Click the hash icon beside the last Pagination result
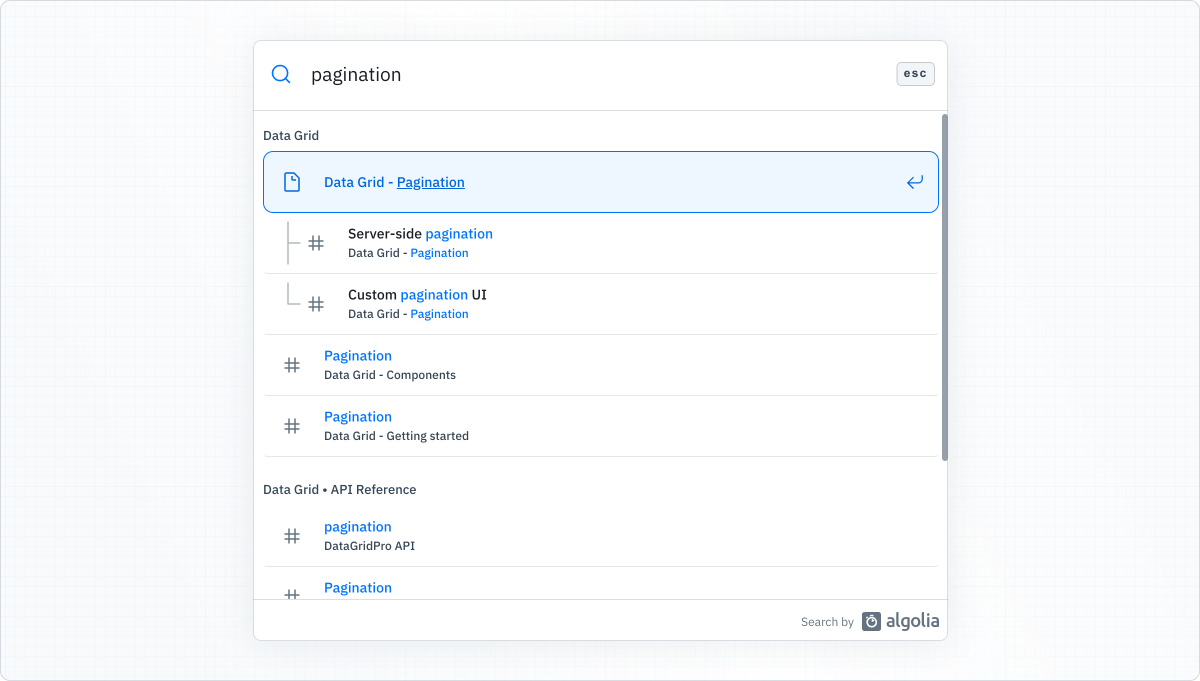 click(x=291, y=594)
